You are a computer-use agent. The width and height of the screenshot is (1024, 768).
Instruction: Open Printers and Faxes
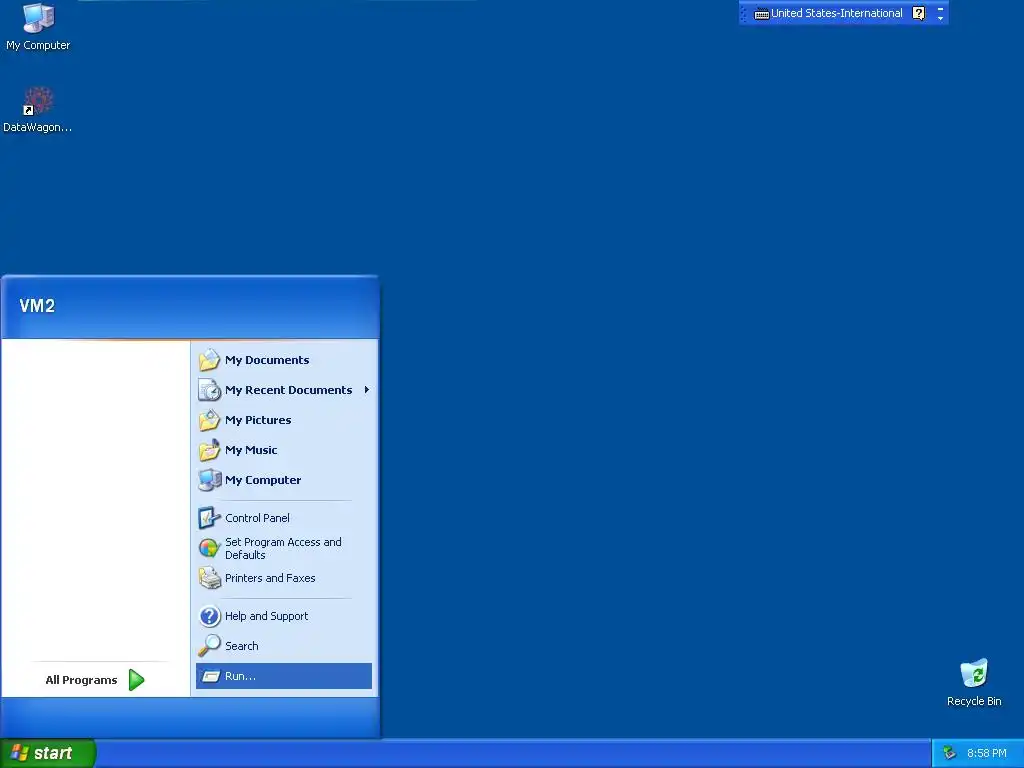[x=284, y=578]
